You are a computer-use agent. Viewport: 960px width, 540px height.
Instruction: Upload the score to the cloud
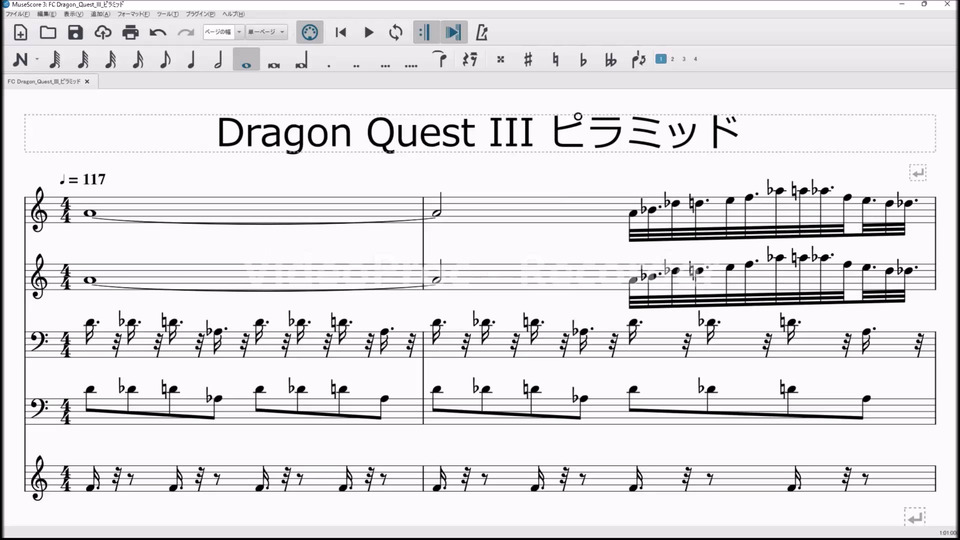(x=102, y=32)
